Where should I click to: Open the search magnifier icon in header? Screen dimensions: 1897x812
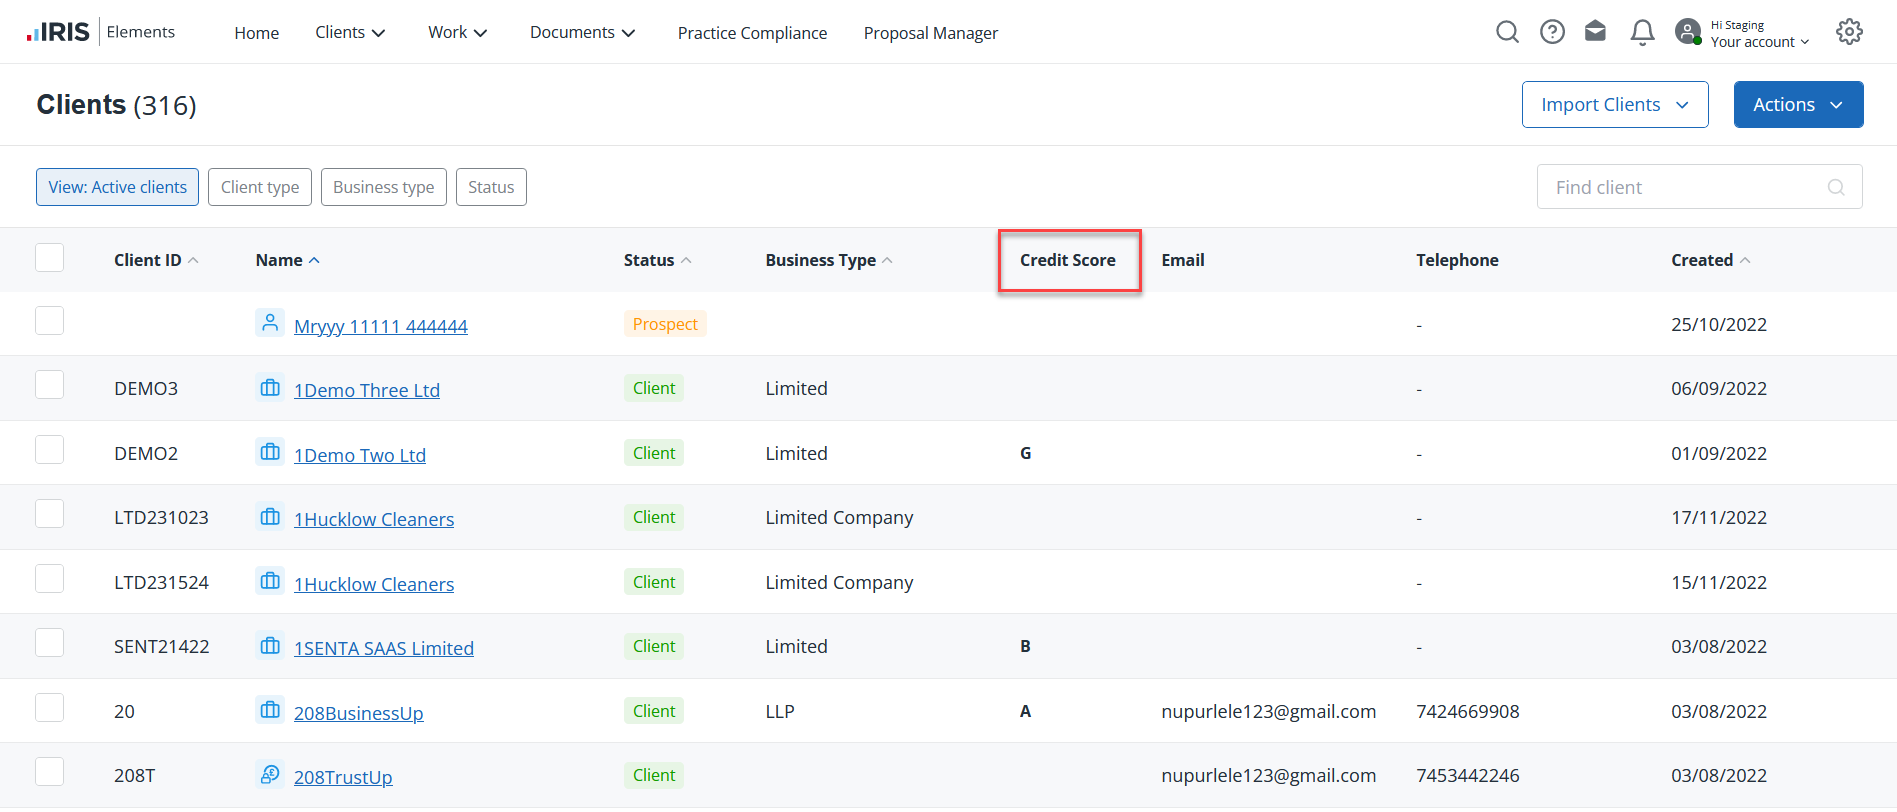tap(1507, 32)
